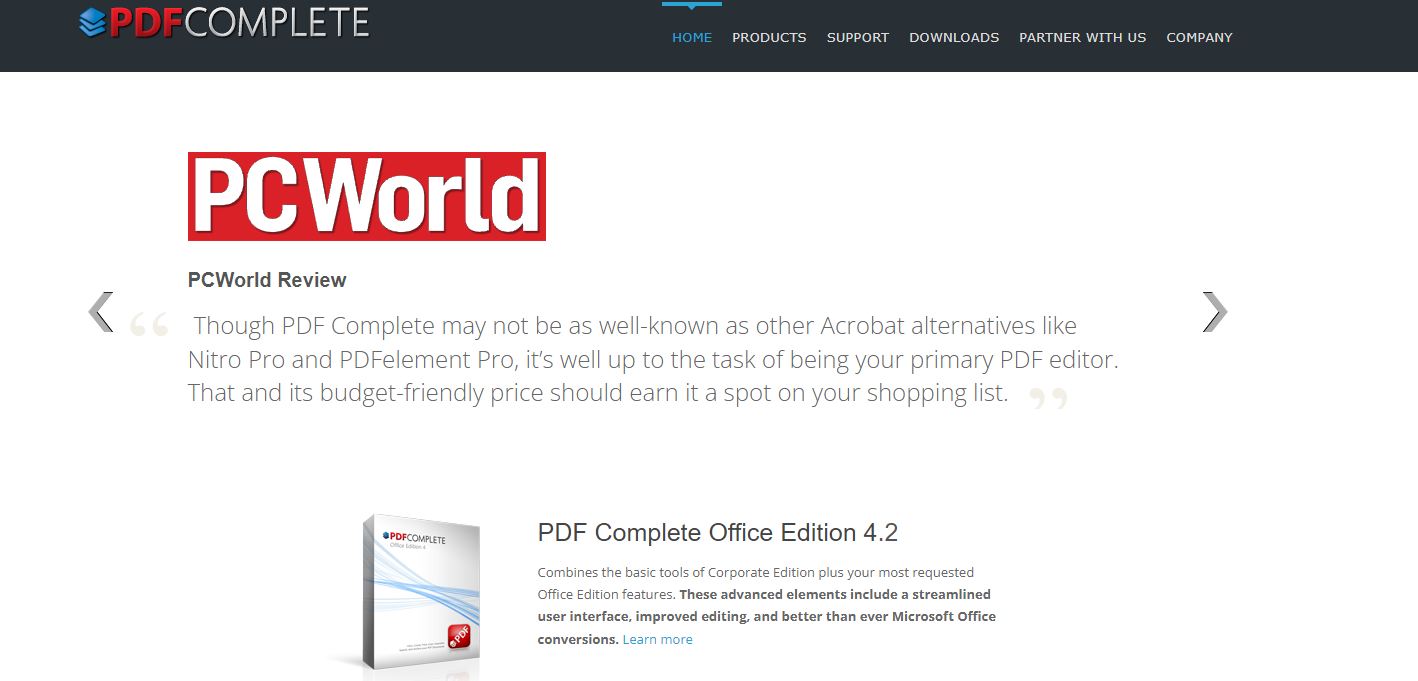Viewport: 1418px width, 681px height.
Task: Follow the Learn more link
Action: (657, 639)
